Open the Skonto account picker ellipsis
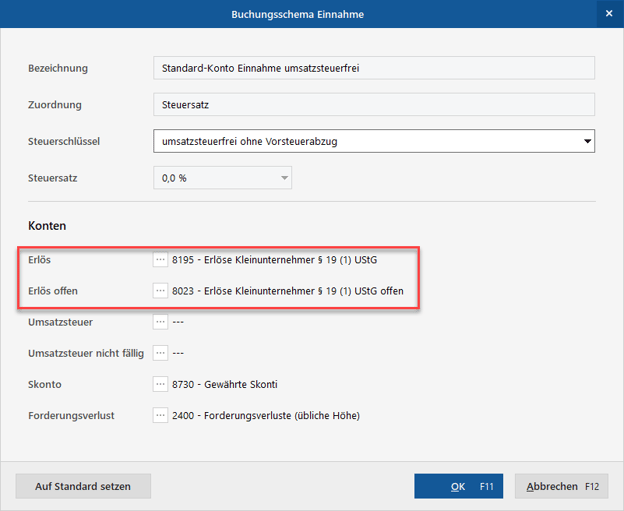The width and height of the screenshot is (624, 511). [x=160, y=384]
